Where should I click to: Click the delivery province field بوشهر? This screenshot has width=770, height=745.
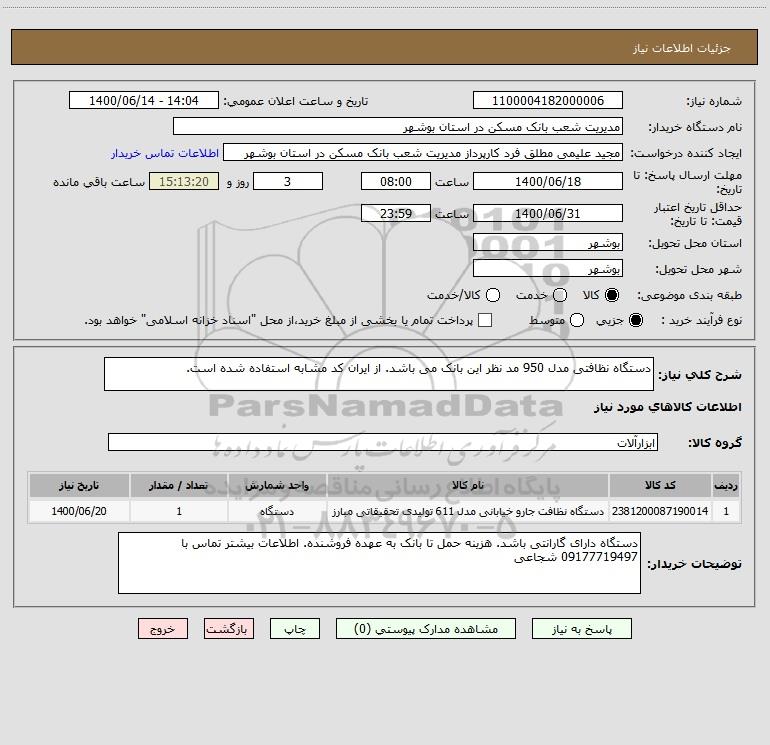[548, 242]
